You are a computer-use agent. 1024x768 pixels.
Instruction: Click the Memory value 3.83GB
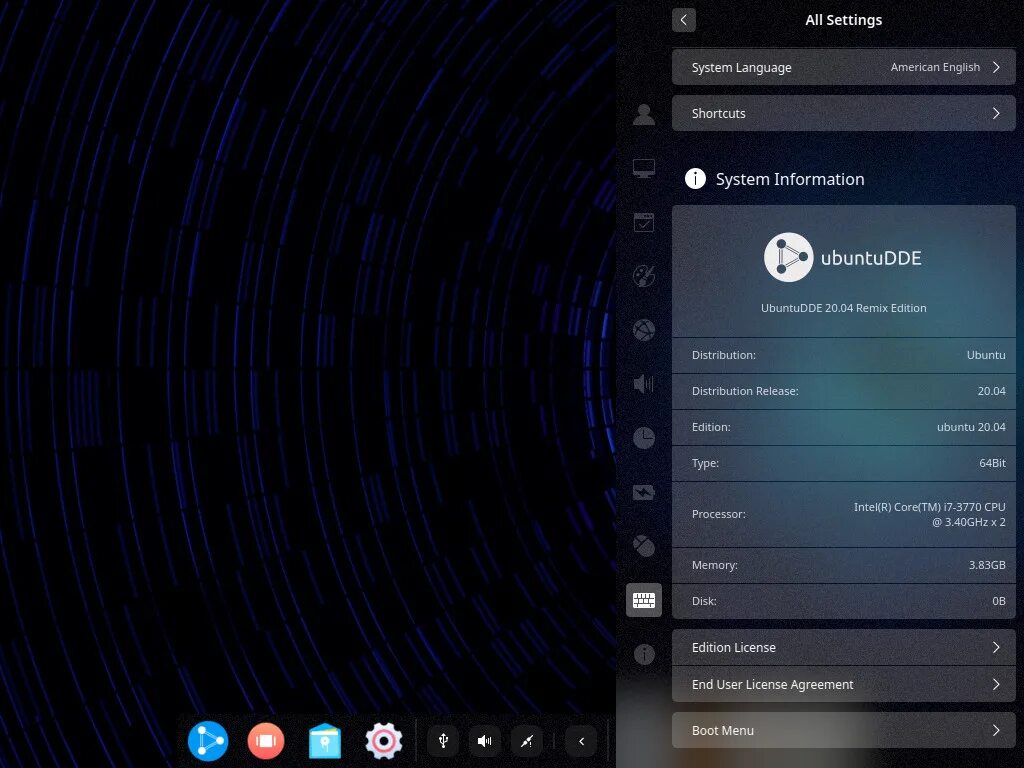pyautogui.click(x=987, y=565)
